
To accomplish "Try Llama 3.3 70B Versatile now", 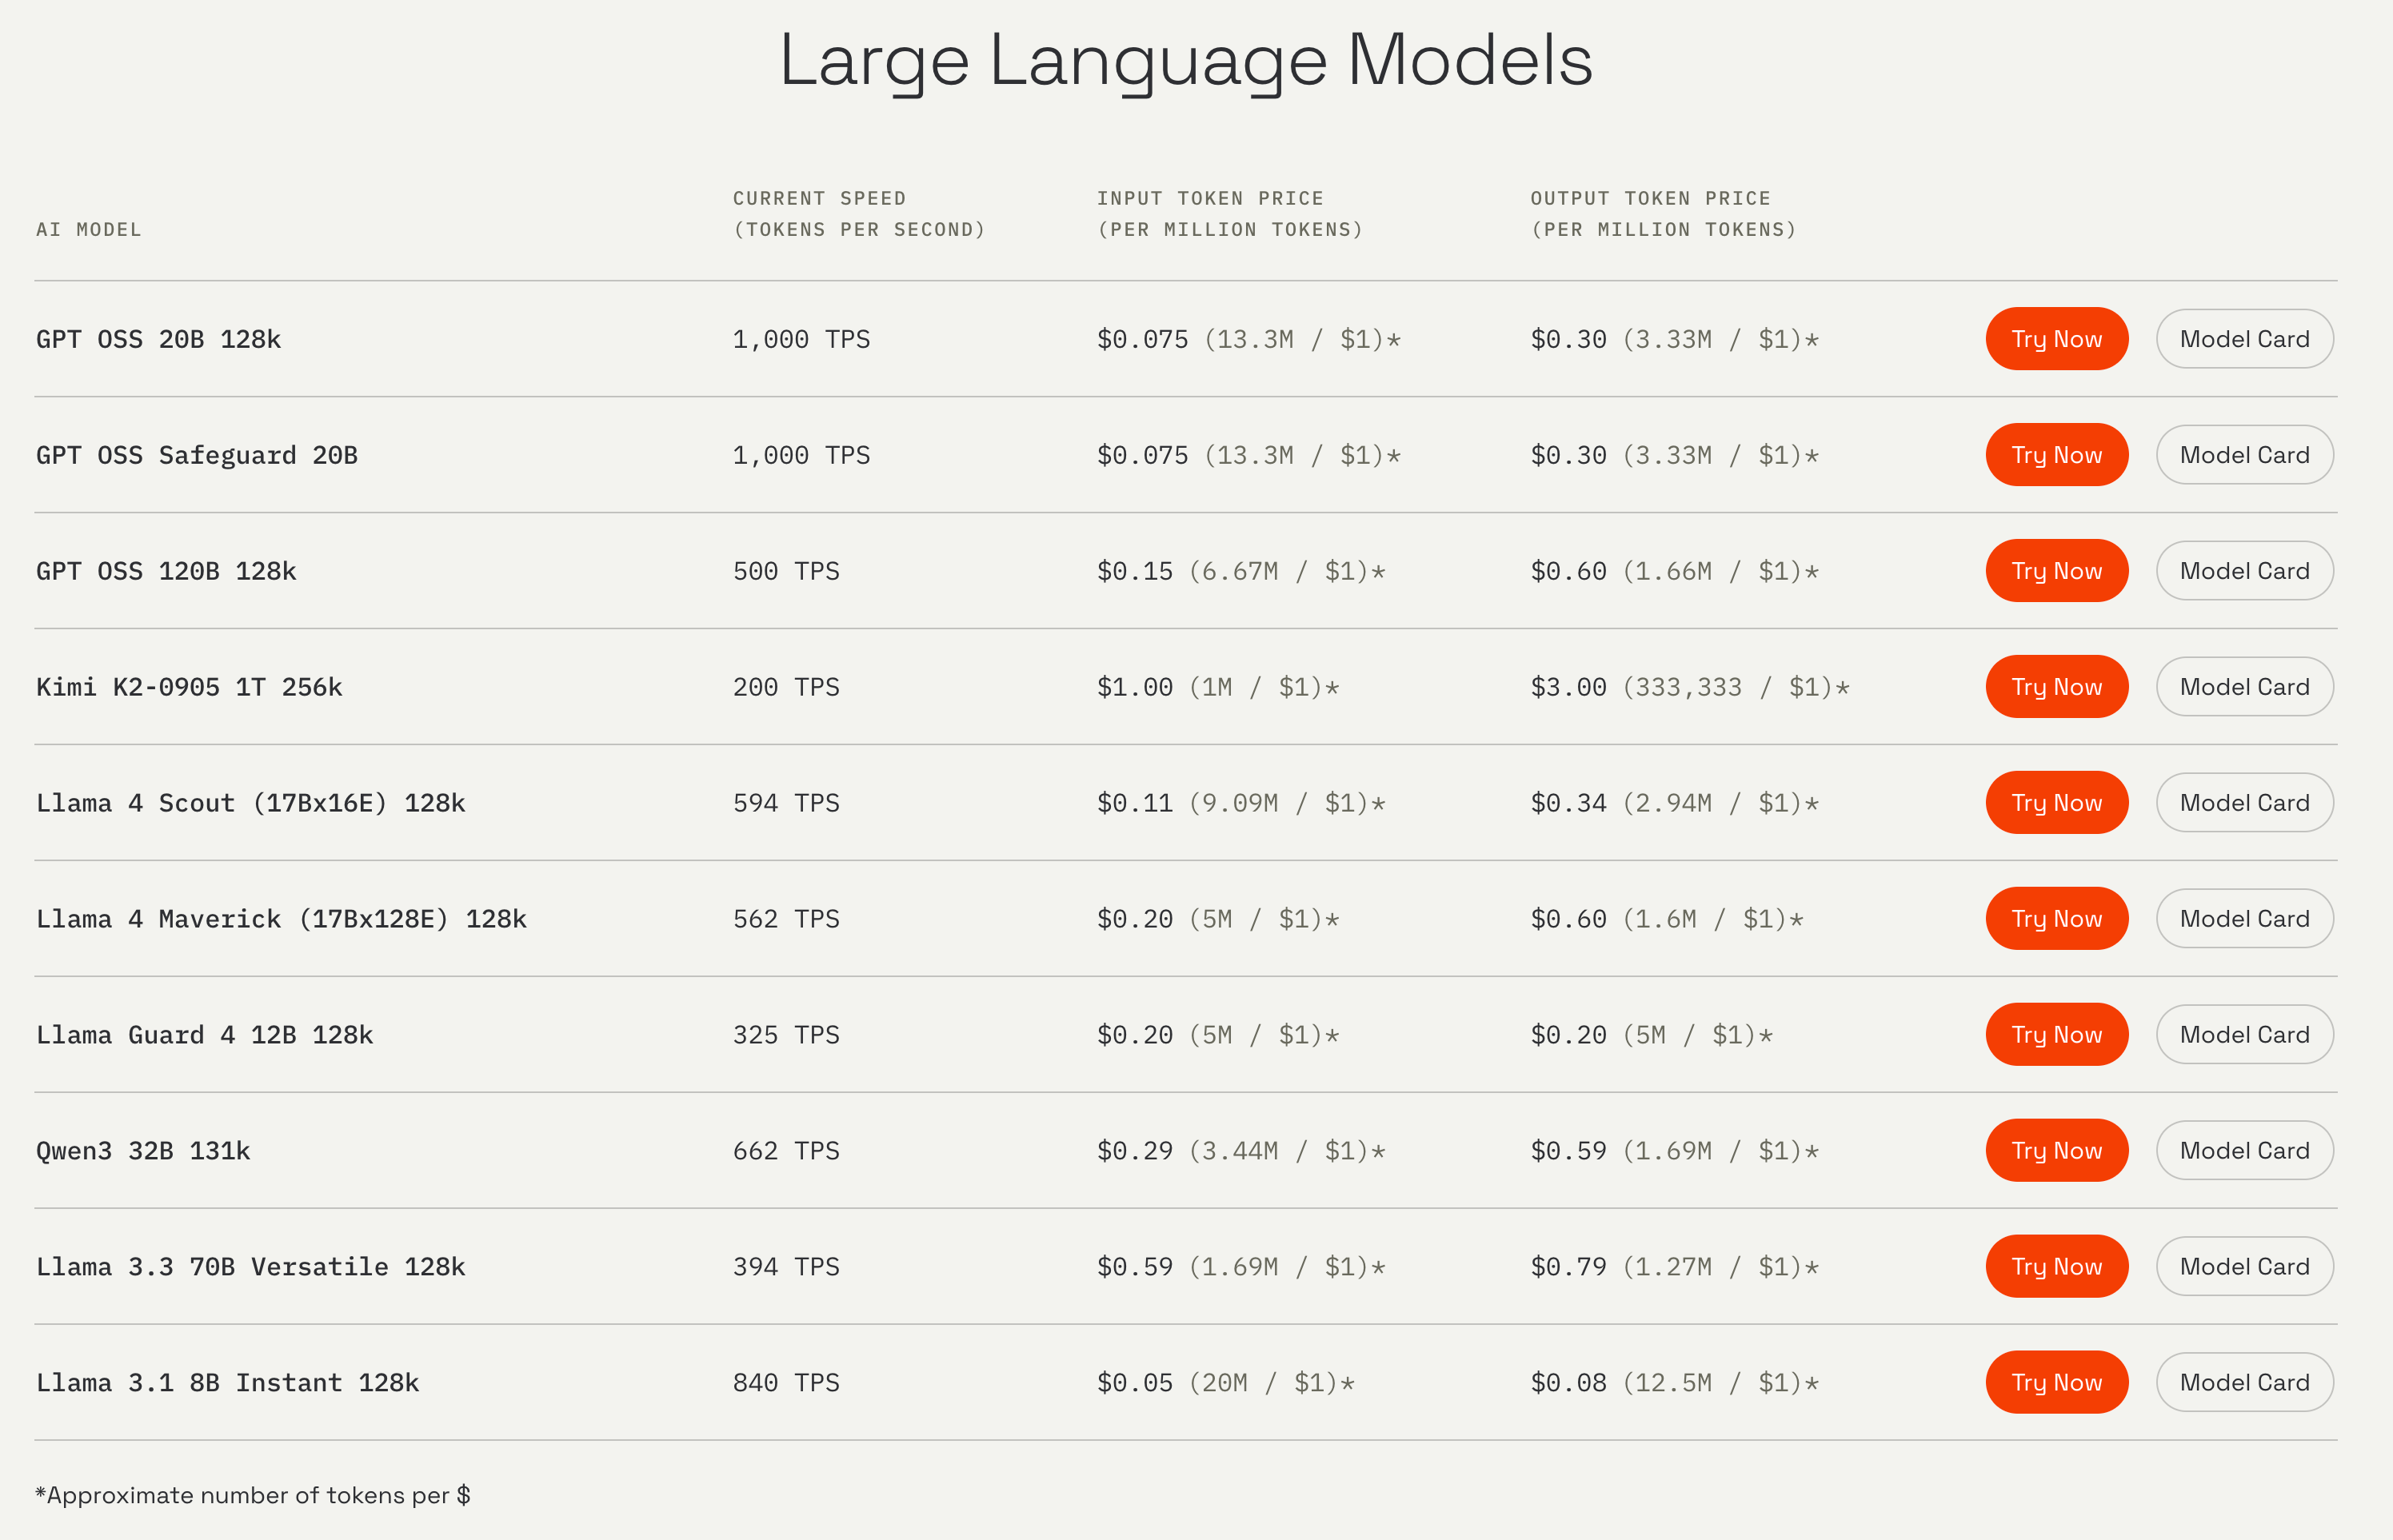I will (2056, 1267).
